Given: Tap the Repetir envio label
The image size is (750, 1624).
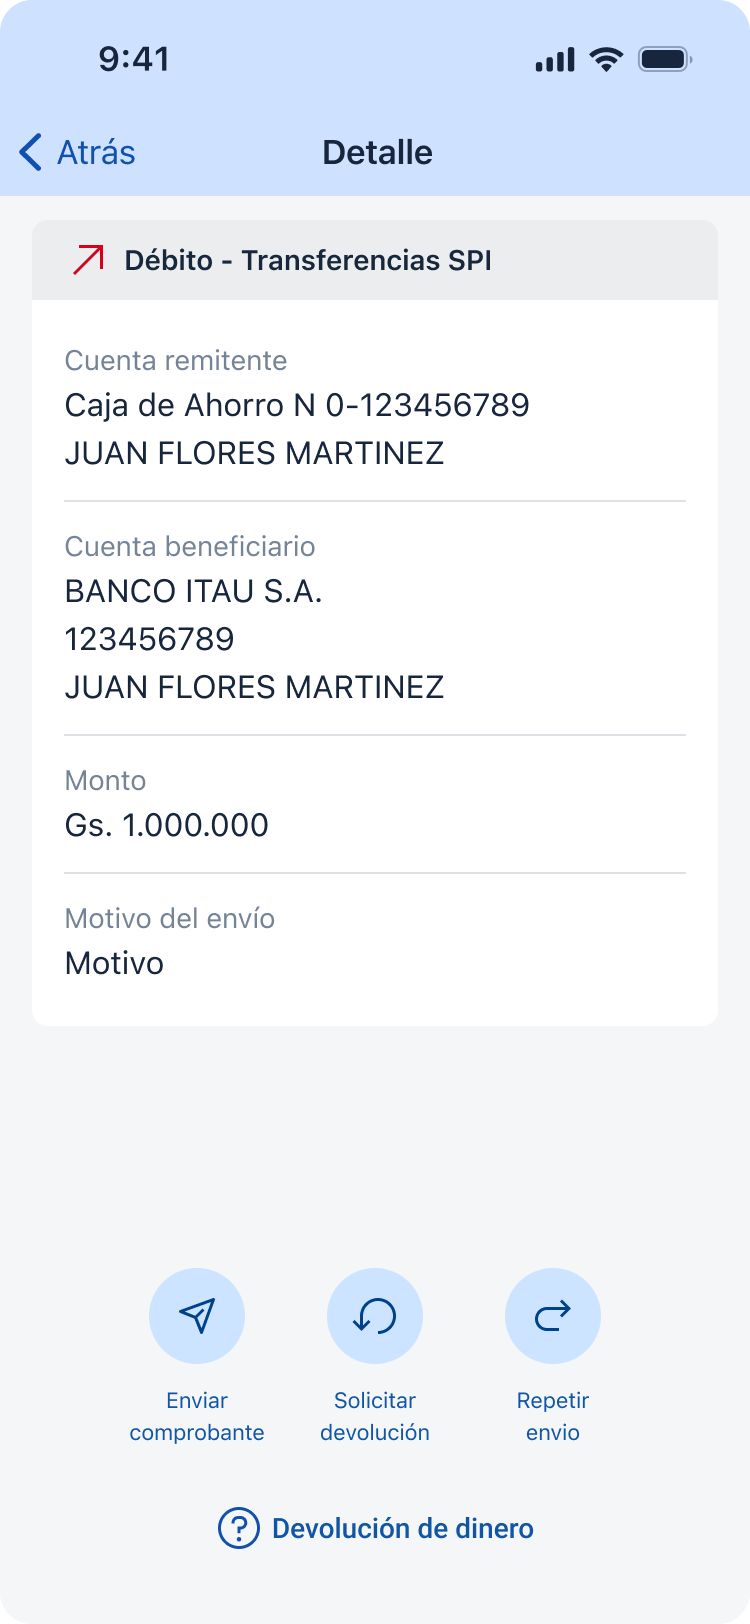Looking at the screenshot, I should point(552,1416).
